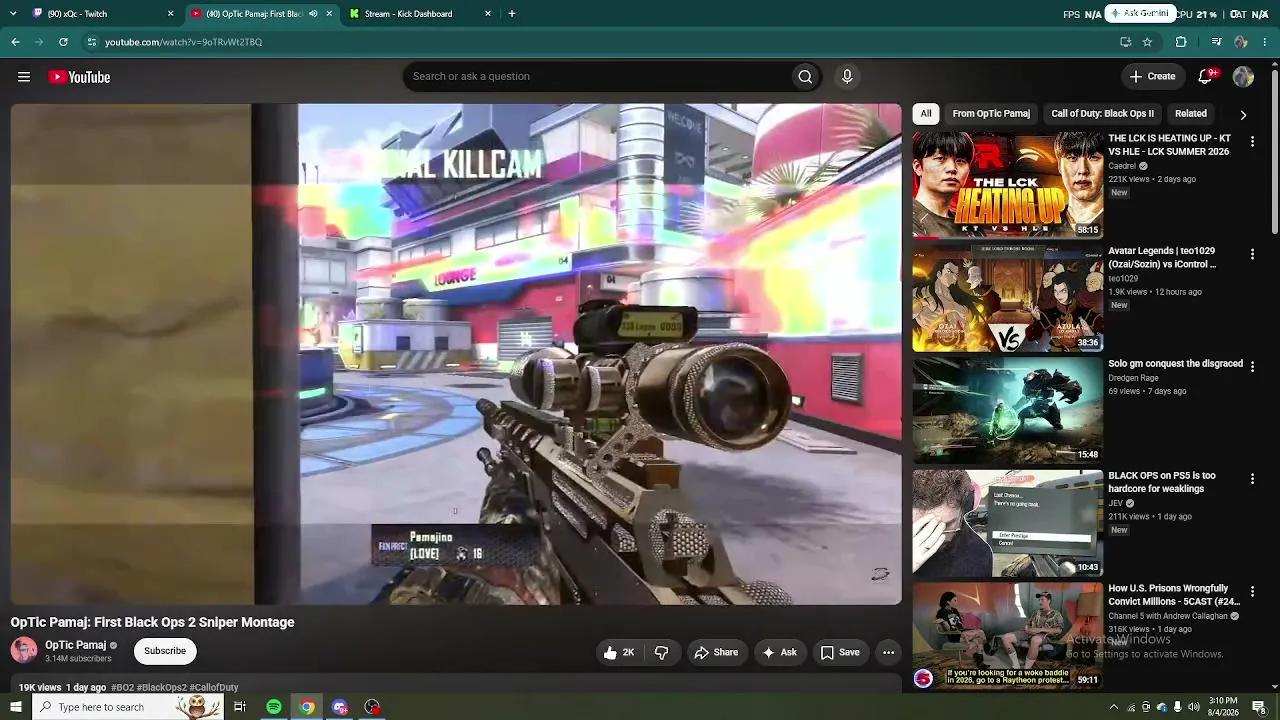
Task: Open Avatar Legends teo1029 video thumbnail
Action: [1008, 298]
